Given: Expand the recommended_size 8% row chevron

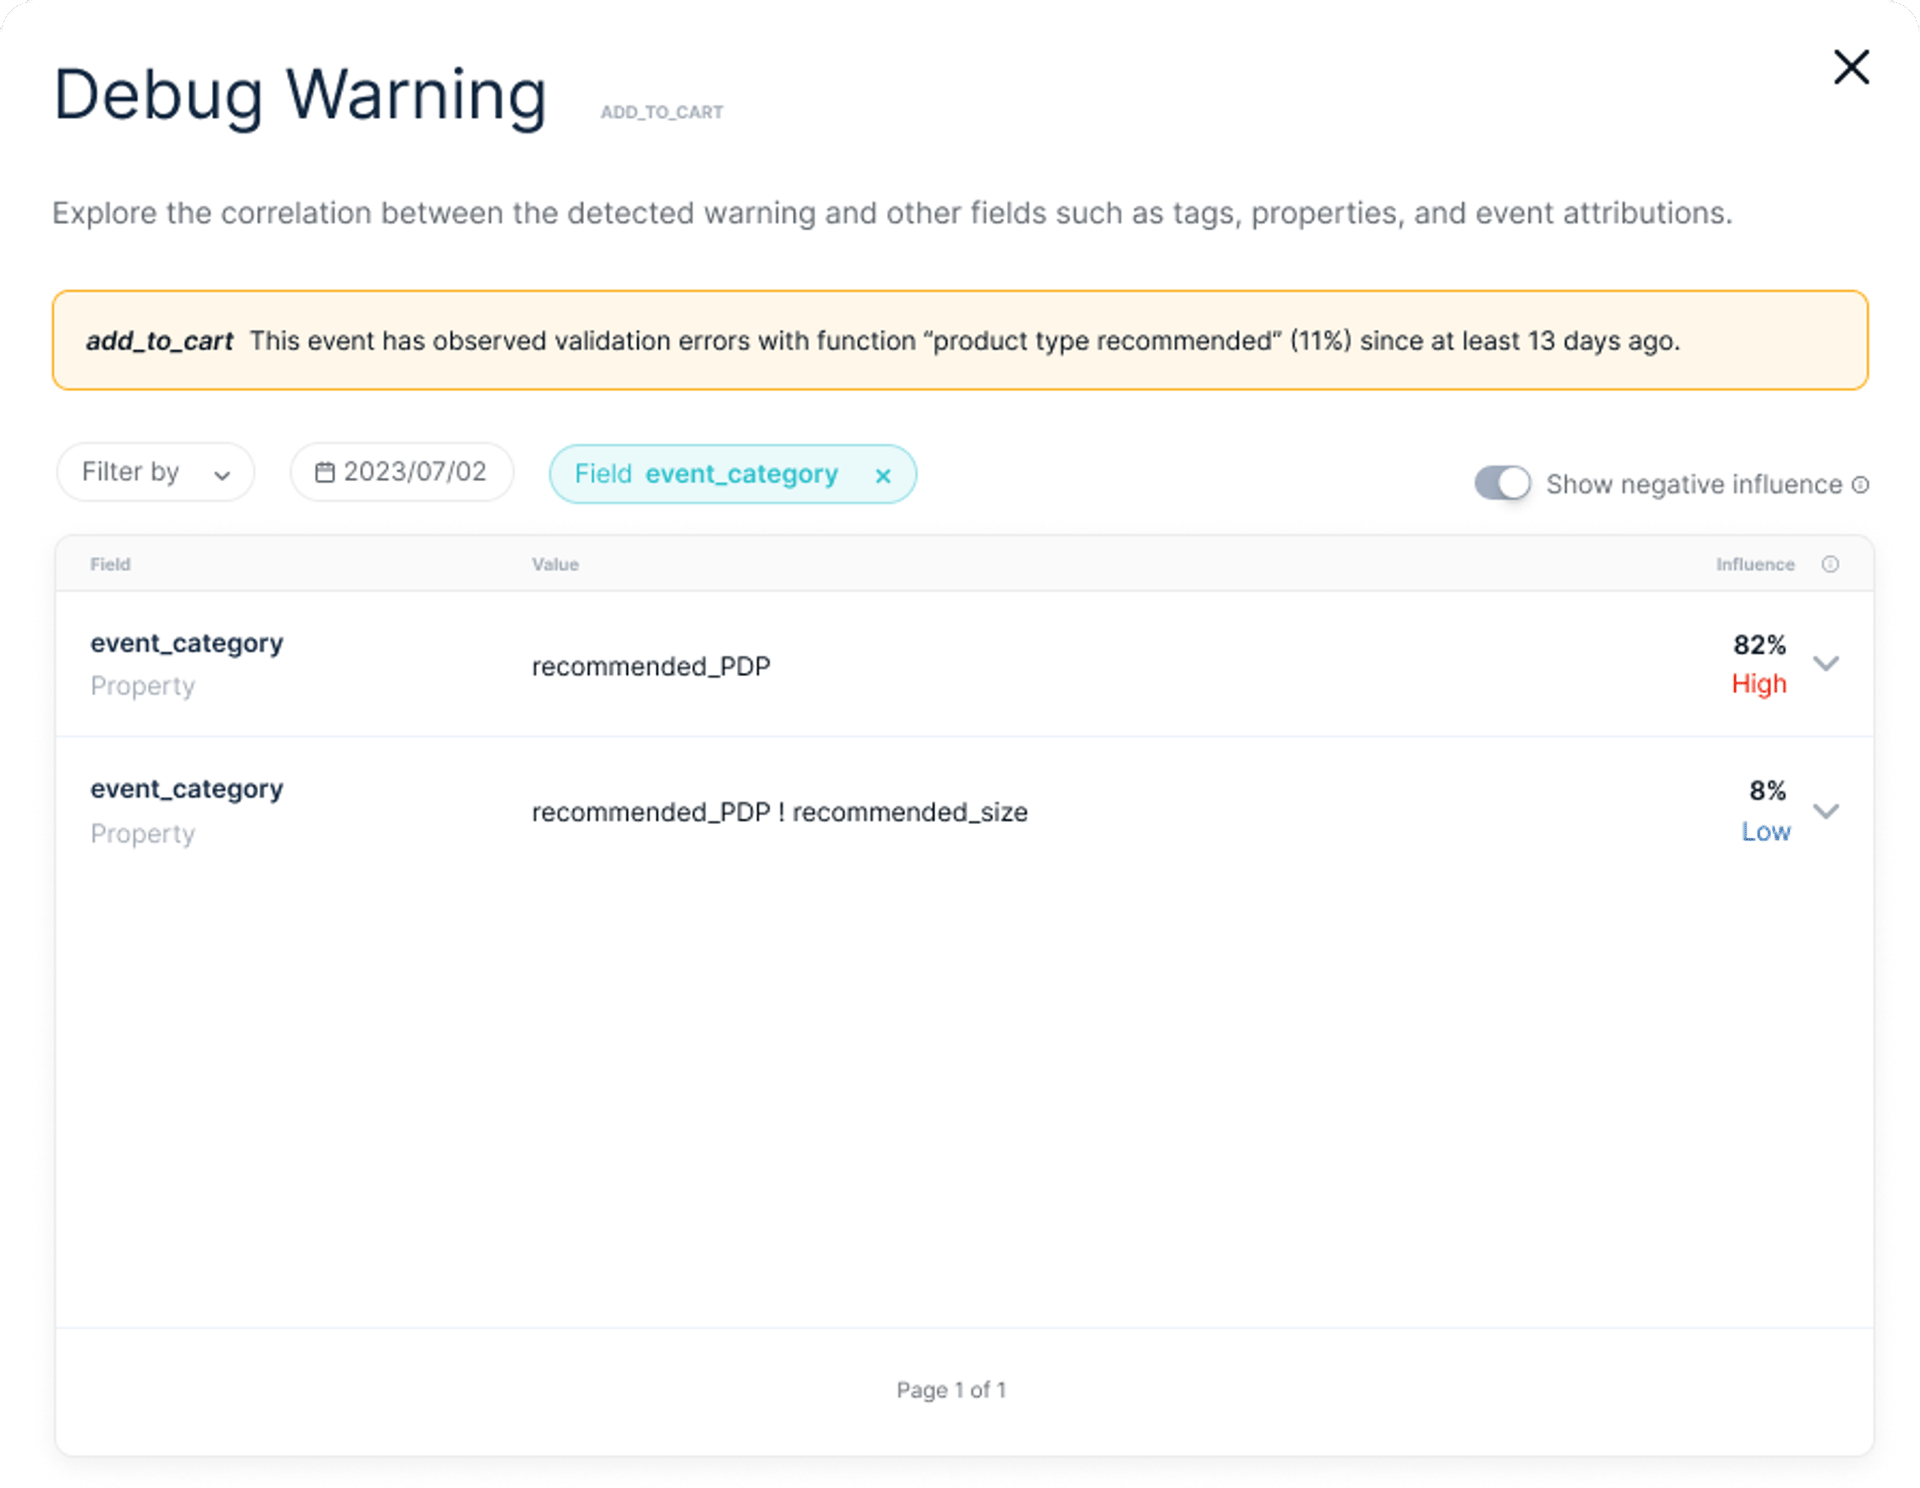Looking at the screenshot, I should point(1826,811).
